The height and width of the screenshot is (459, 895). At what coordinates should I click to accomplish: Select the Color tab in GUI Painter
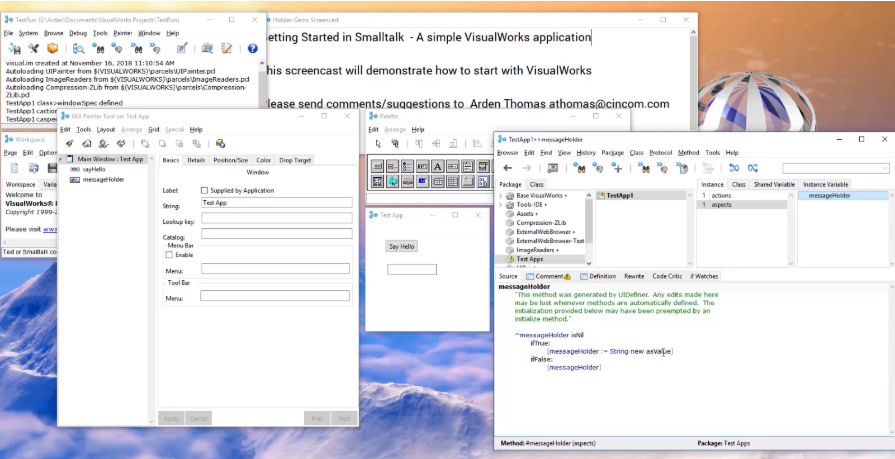263,160
